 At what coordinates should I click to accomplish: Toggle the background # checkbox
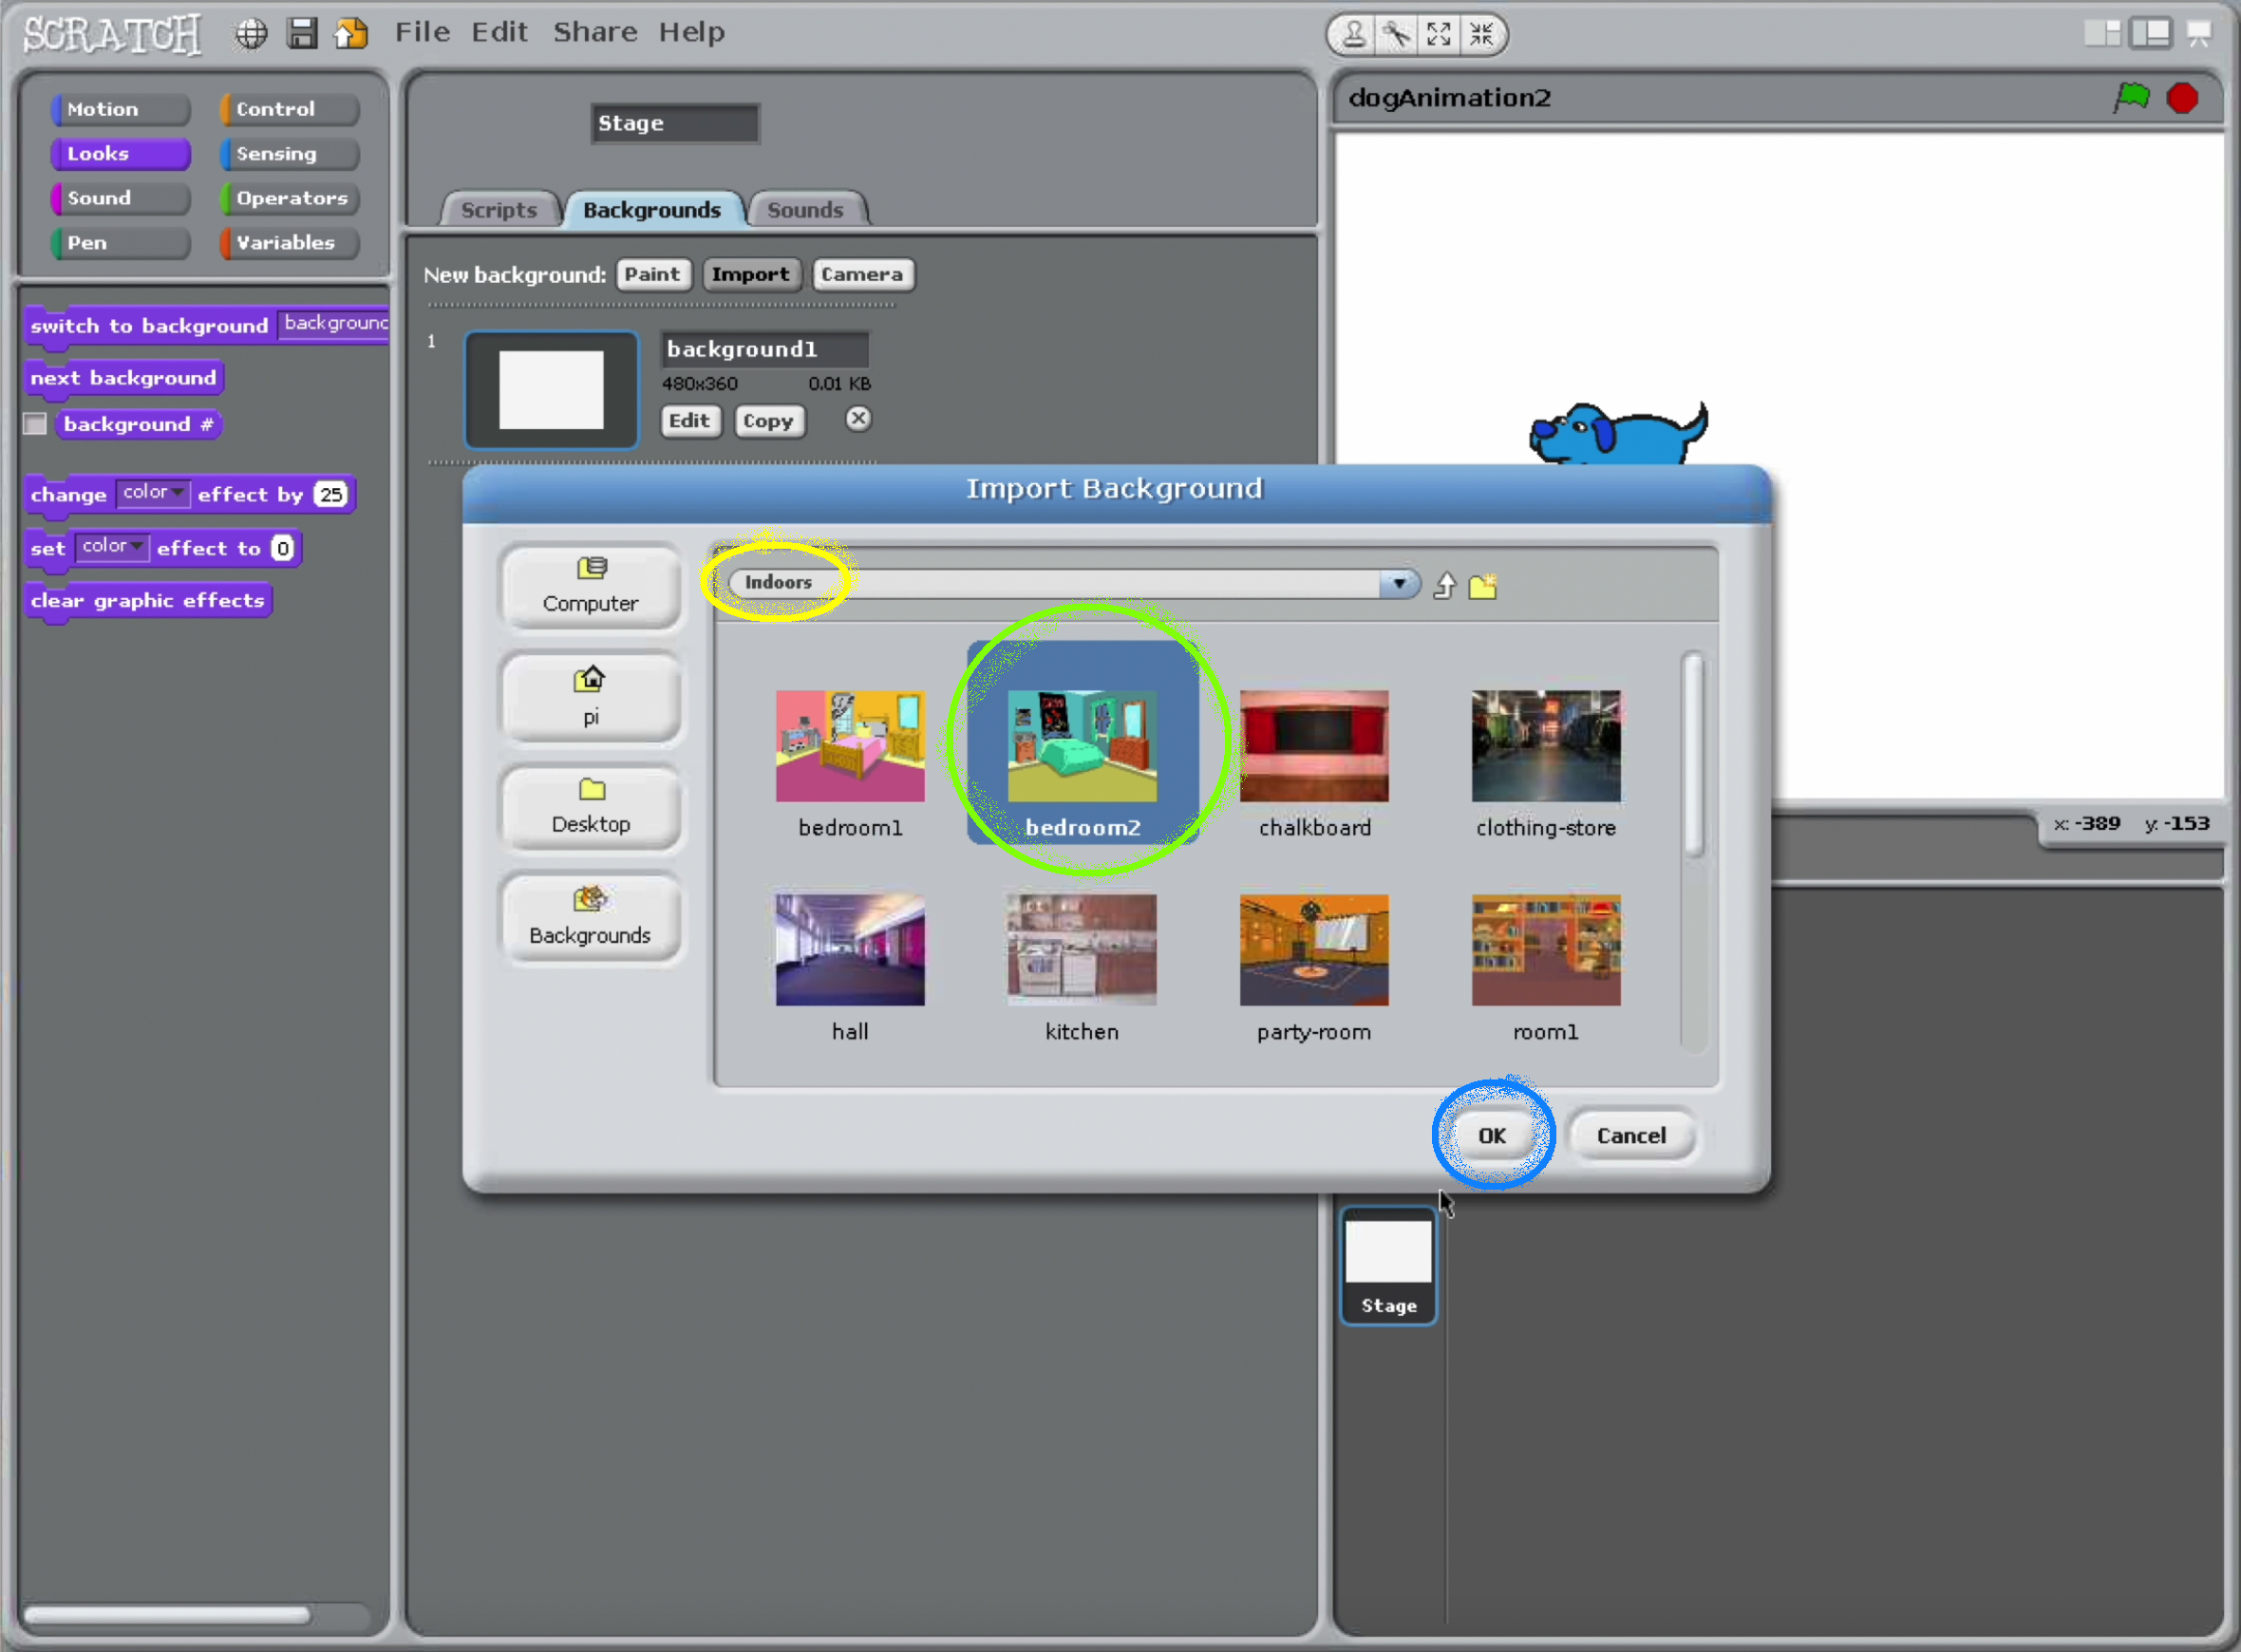pyautogui.click(x=36, y=424)
